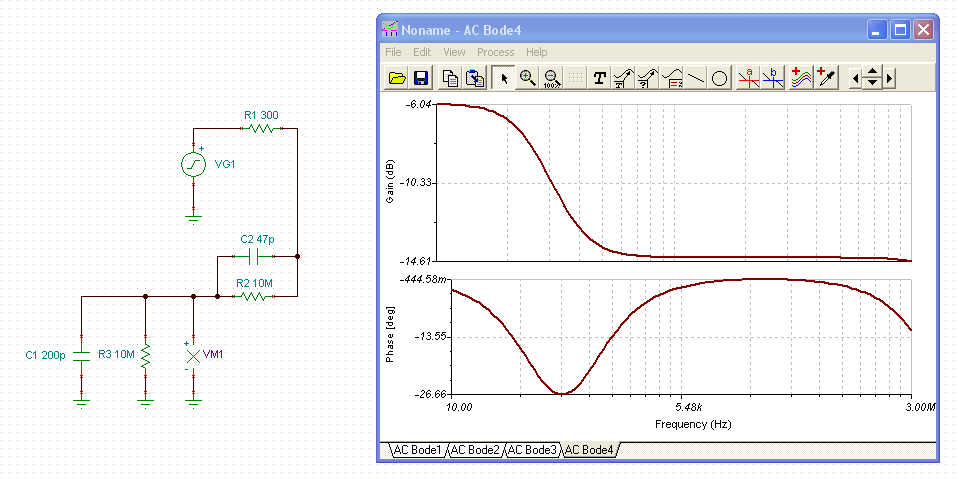The width and height of the screenshot is (959, 479).
Task: Click the -6.04 gain axis value
Action: coord(419,105)
